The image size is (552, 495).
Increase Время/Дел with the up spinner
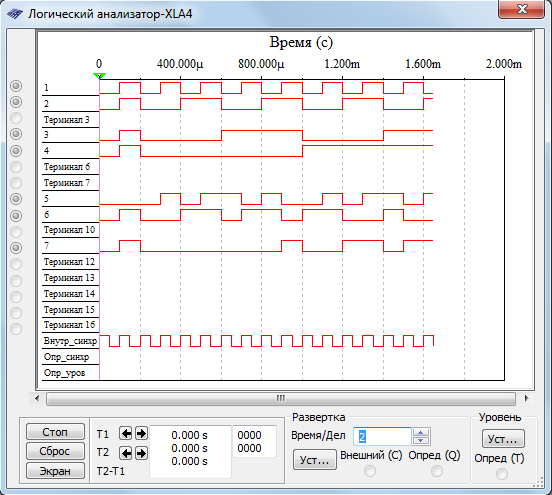(421, 432)
